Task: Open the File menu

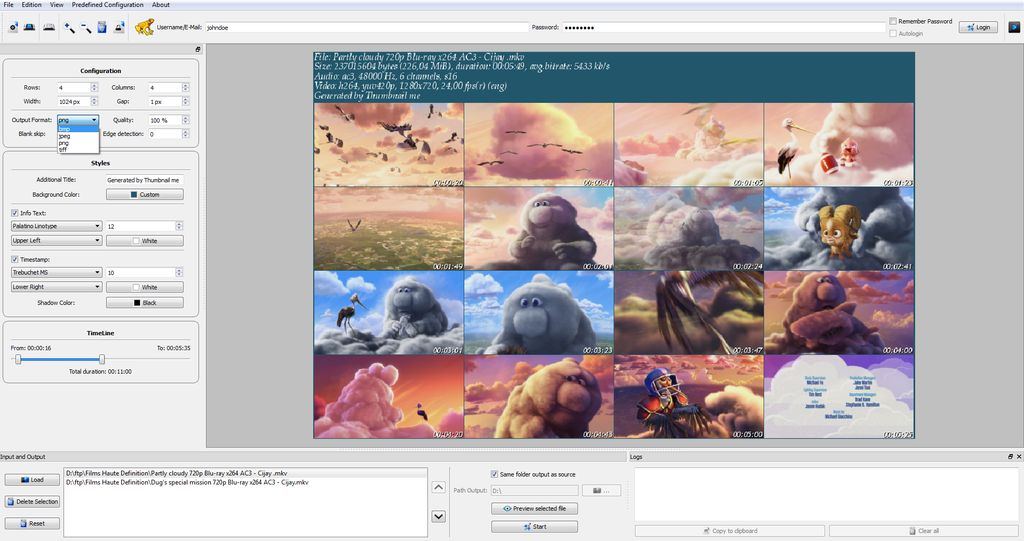Action: click(x=8, y=5)
